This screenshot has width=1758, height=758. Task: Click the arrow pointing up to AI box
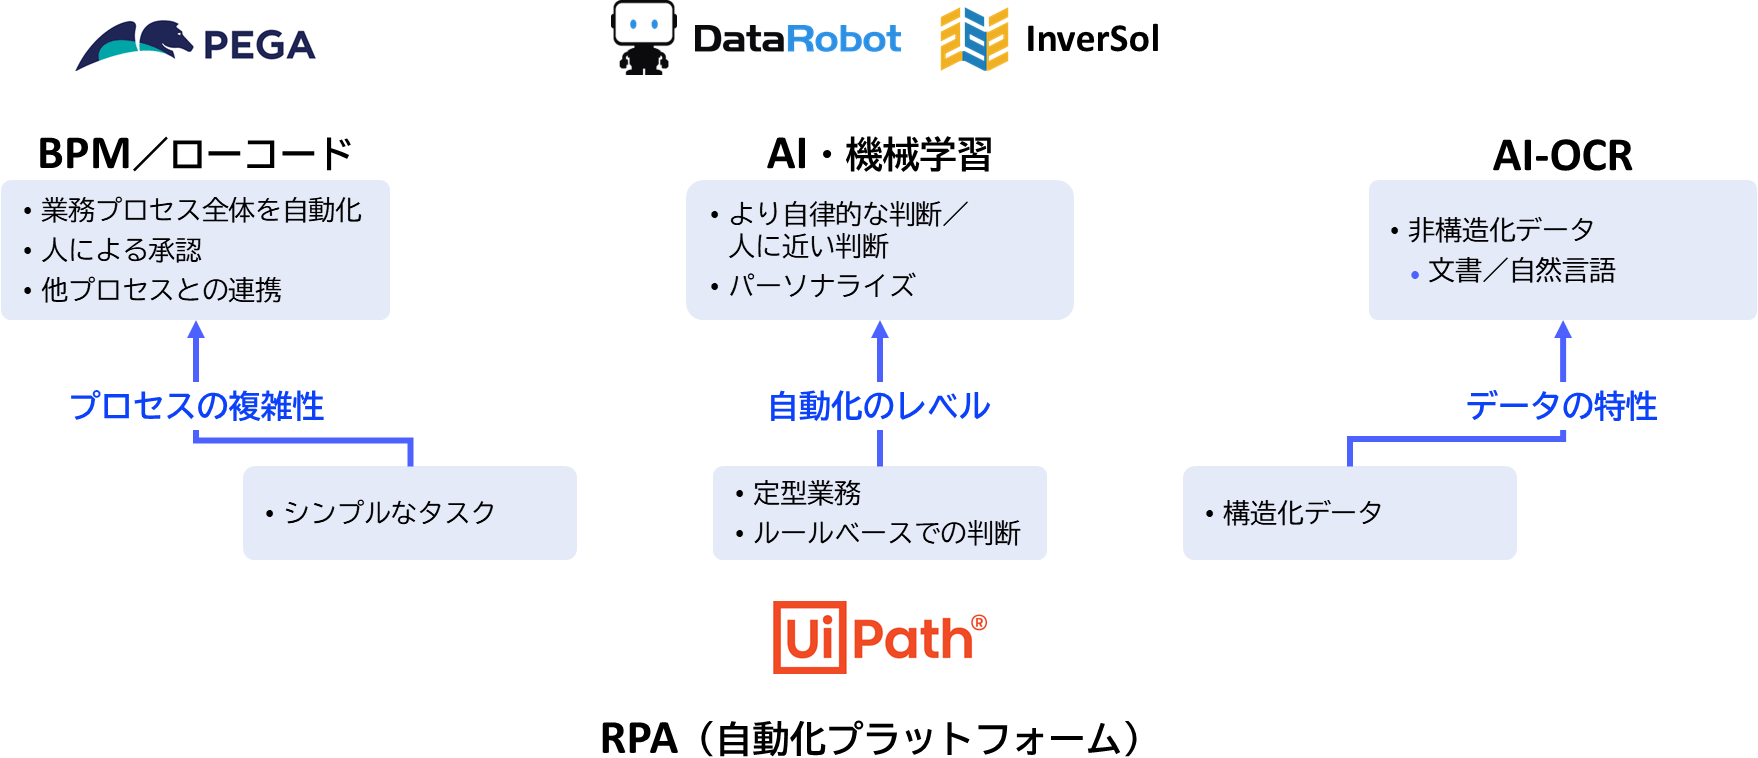coord(880,348)
